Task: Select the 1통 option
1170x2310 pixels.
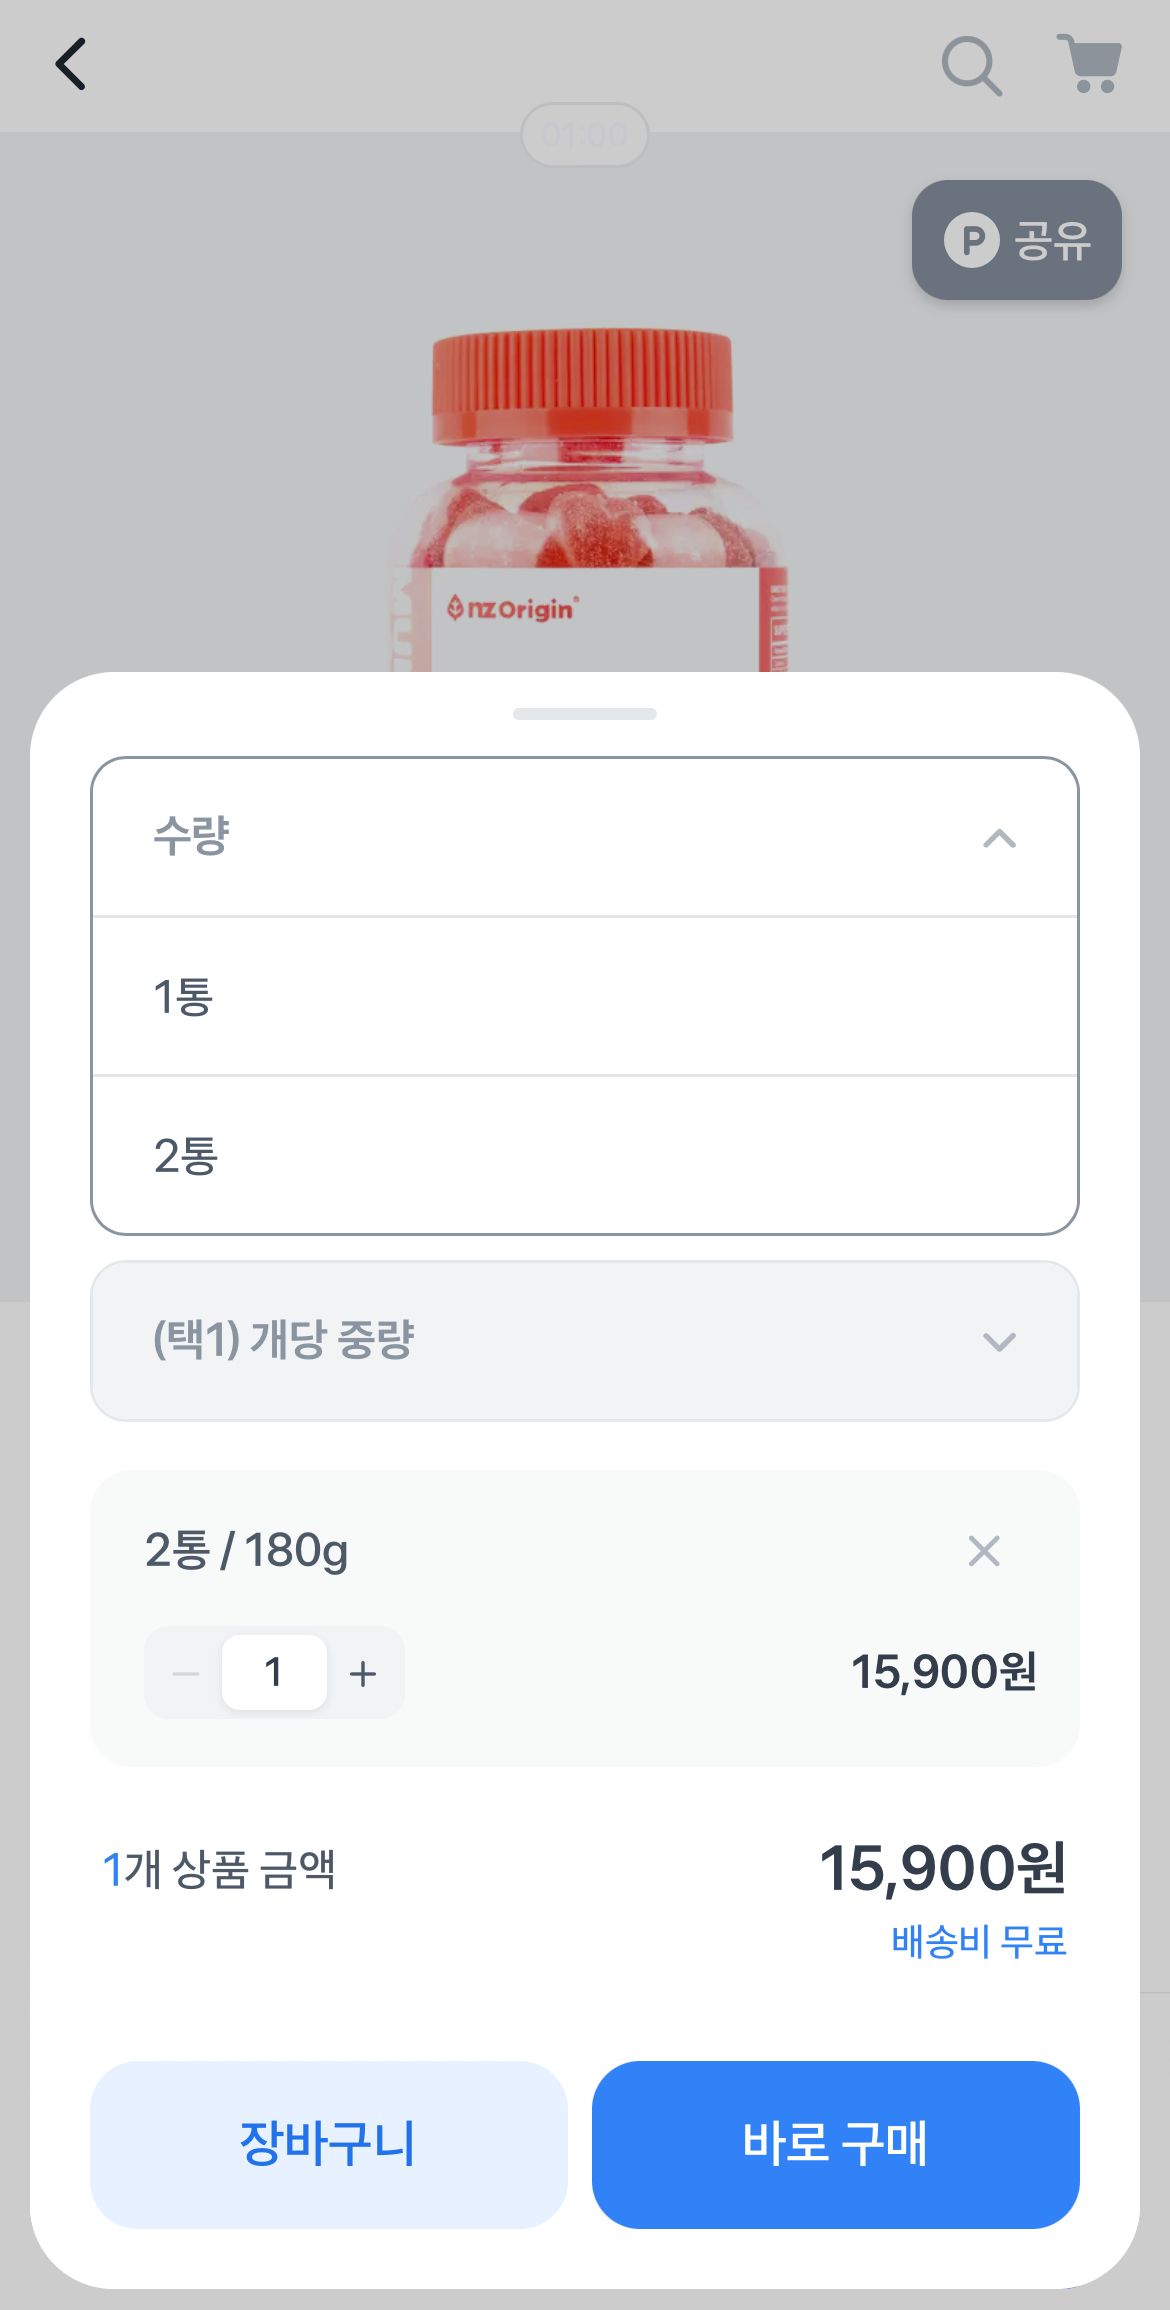Action: tap(585, 997)
